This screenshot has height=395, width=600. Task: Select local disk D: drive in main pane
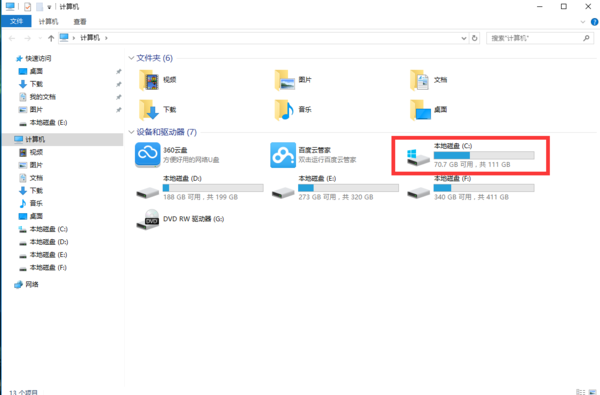199,188
